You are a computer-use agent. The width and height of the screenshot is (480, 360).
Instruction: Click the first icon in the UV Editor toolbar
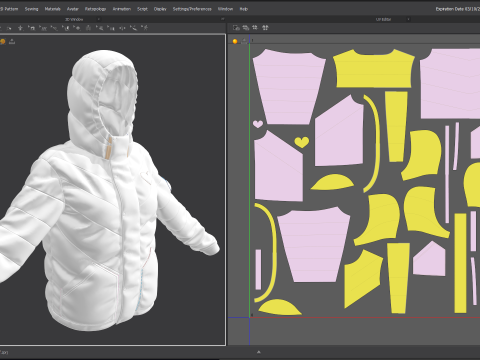[x=236, y=28]
